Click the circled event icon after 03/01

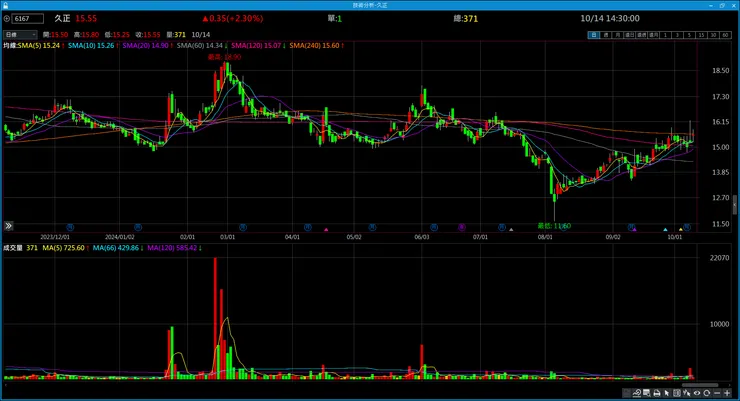[243, 227]
